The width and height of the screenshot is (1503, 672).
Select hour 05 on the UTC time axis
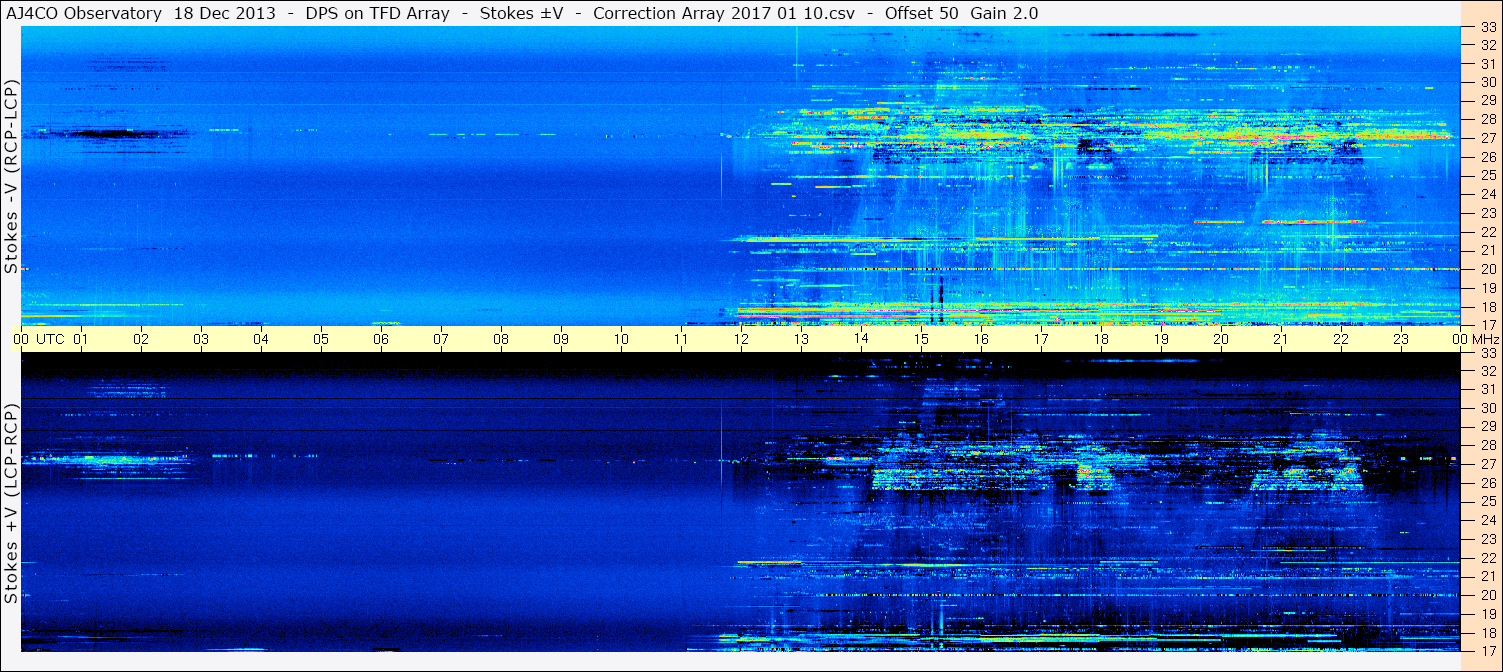tap(321, 339)
